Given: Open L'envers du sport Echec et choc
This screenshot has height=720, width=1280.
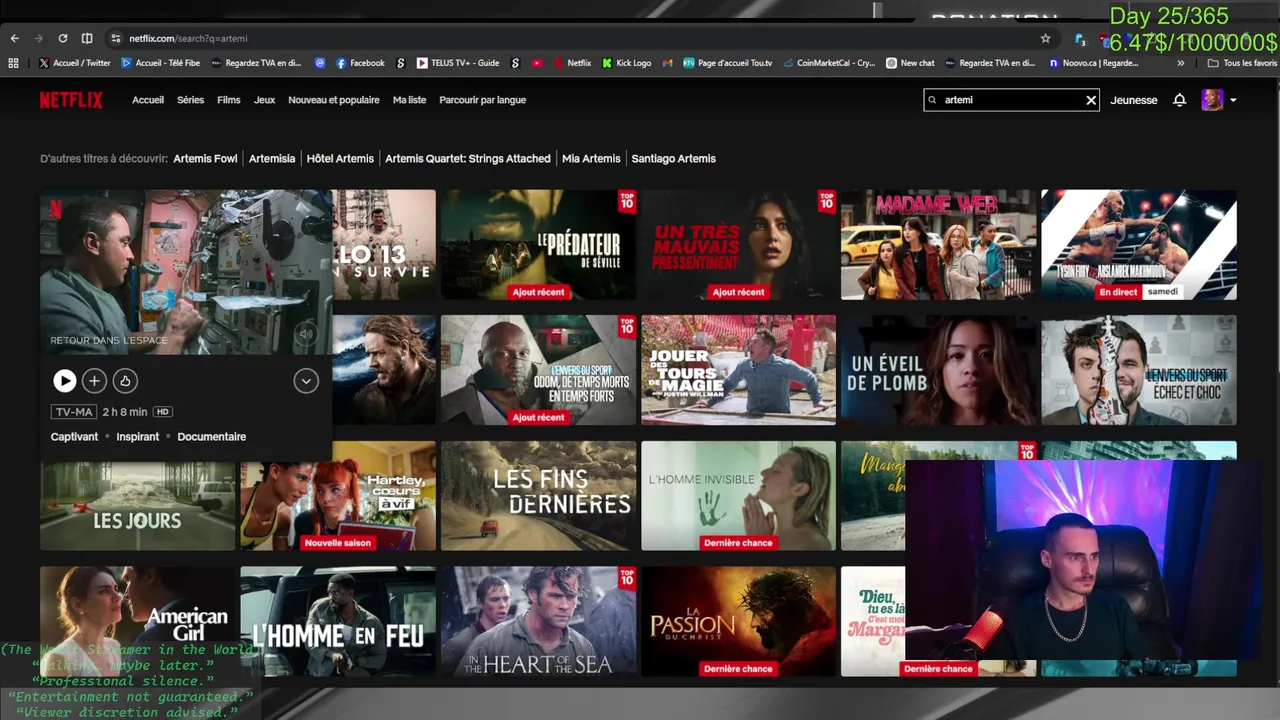Looking at the screenshot, I should (x=1139, y=370).
